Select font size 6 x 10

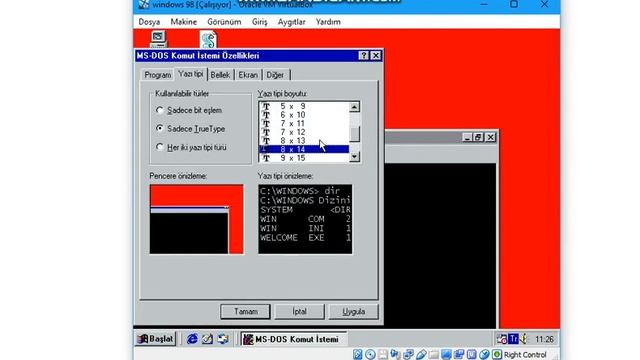pyautogui.click(x=304, y=115)
